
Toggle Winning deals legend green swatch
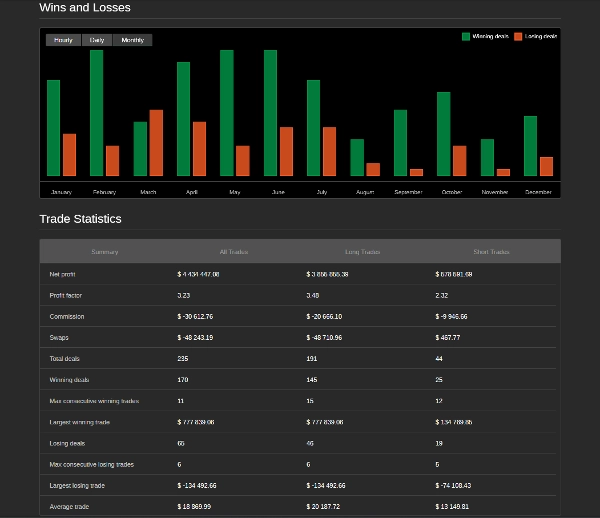tap(466, 36)
